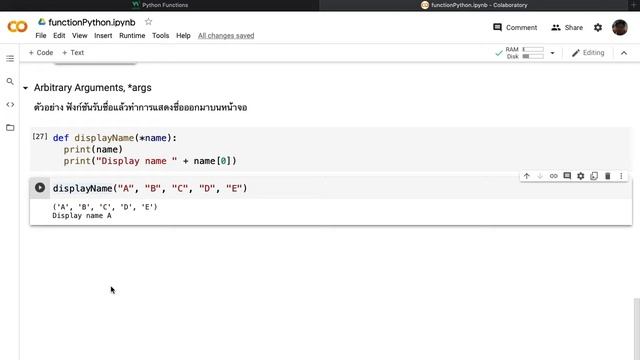Image resolution: width=640 pixels, height=360 pixels.
Task: Open the Comment button
Action: tap(515, 27)
